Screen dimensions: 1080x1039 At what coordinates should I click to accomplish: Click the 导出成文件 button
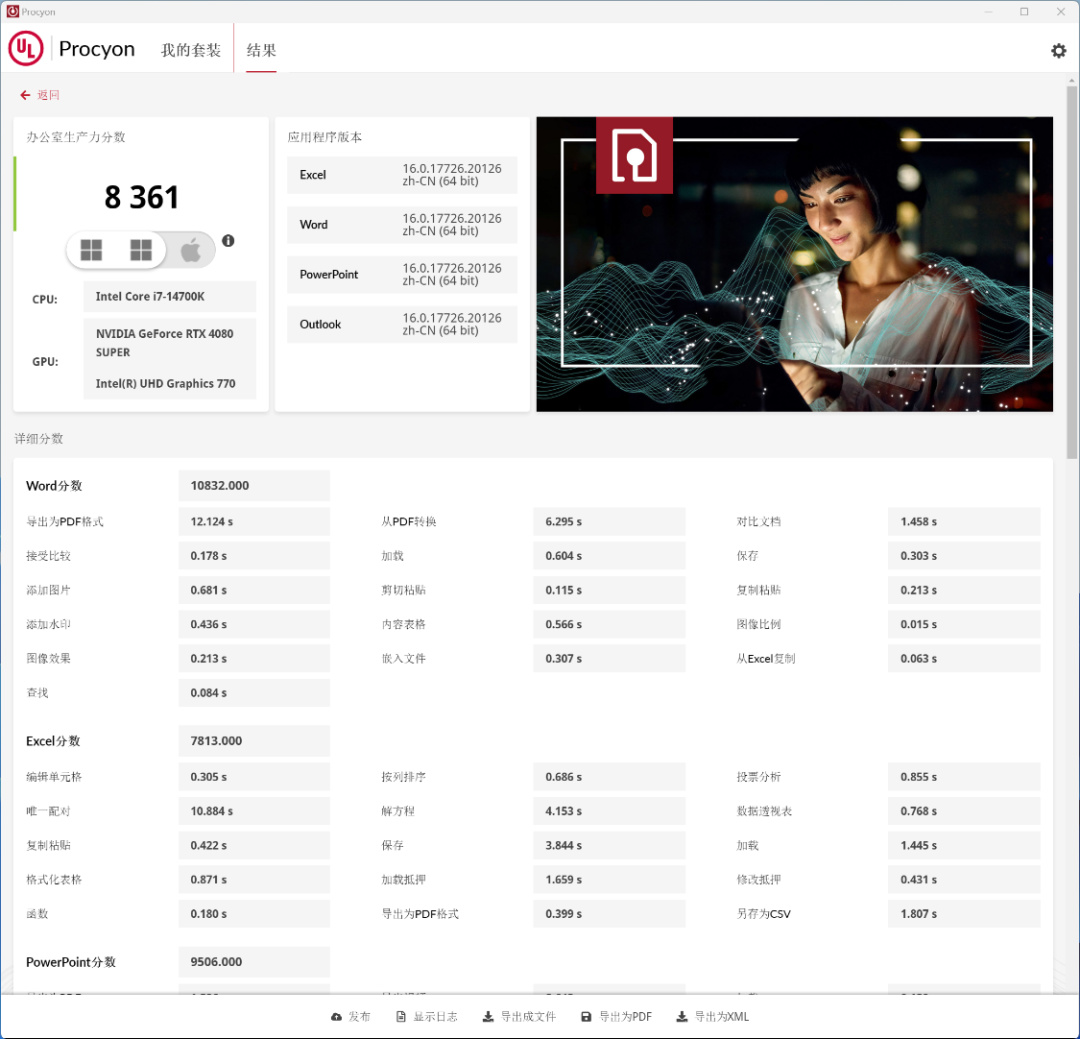coord(519,1017)
